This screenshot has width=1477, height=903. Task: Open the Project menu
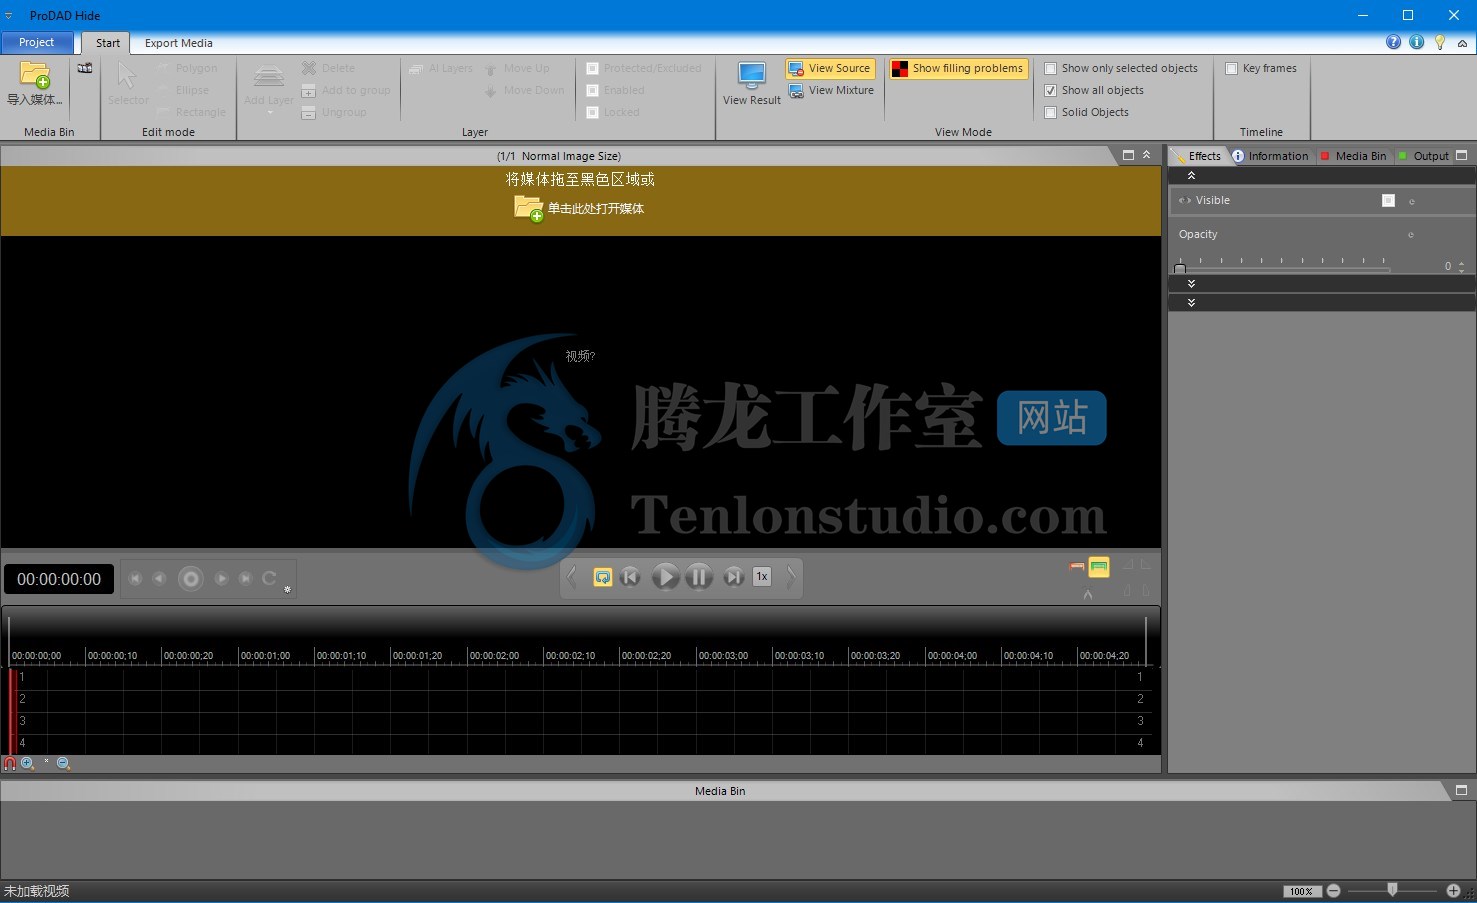(x=37, y=43)
